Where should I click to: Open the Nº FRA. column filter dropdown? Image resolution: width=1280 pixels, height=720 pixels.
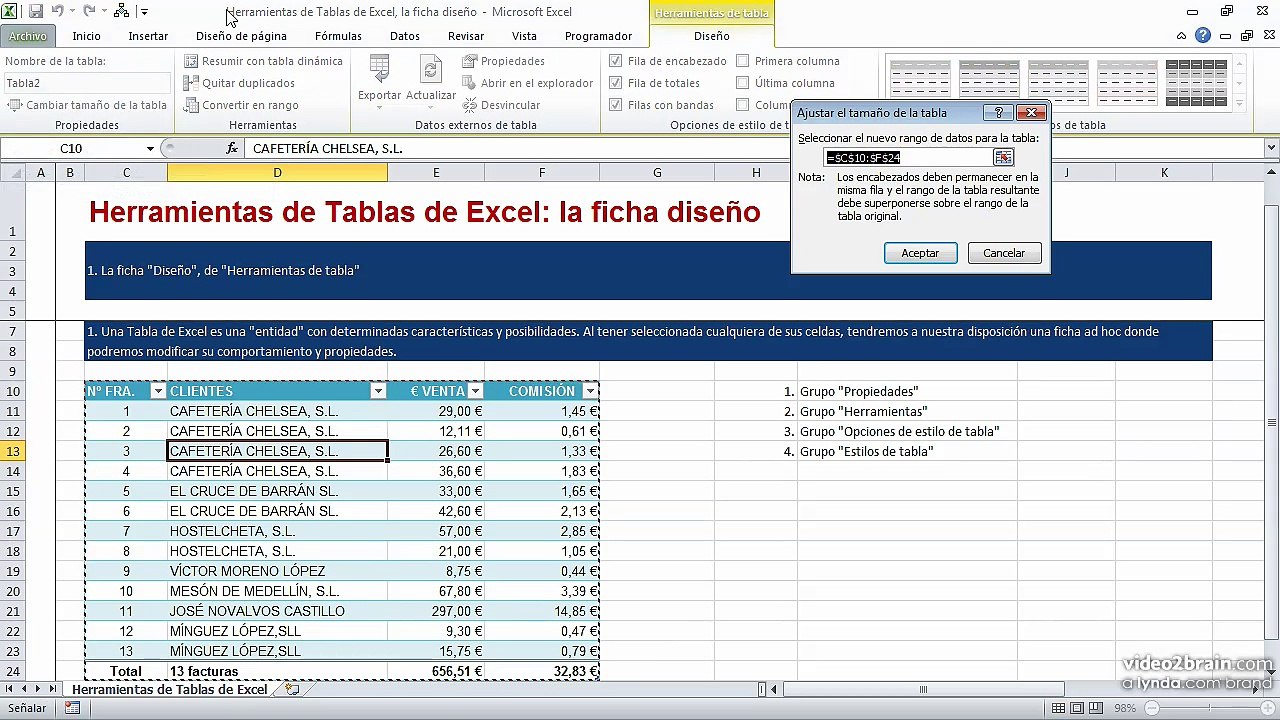click(x=158, y=391)
